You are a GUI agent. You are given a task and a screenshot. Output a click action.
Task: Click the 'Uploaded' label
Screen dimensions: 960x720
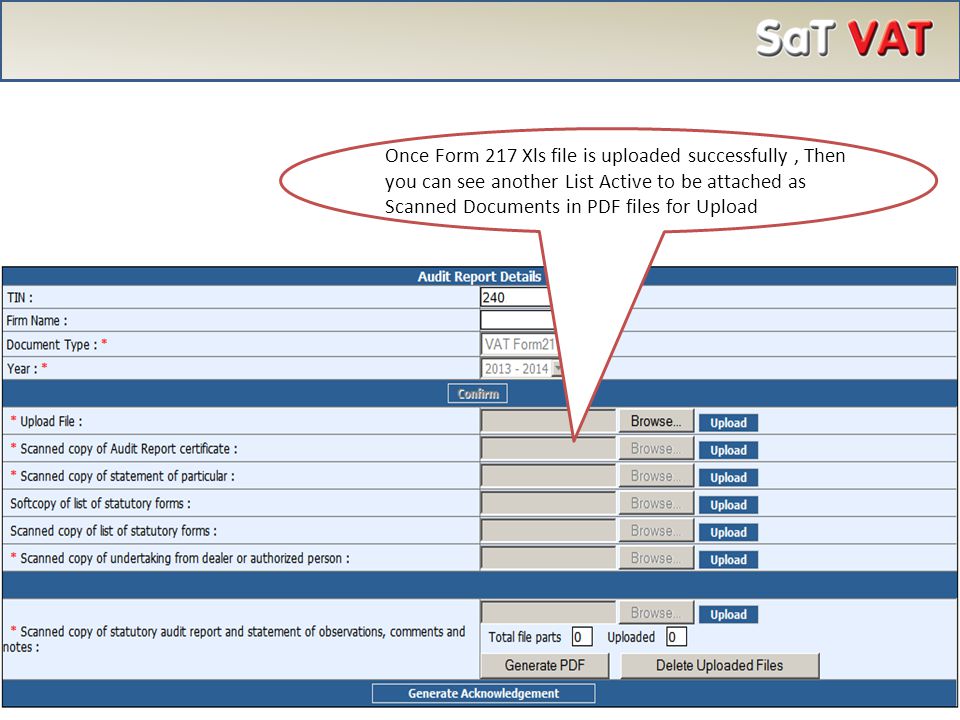(631, 637)
